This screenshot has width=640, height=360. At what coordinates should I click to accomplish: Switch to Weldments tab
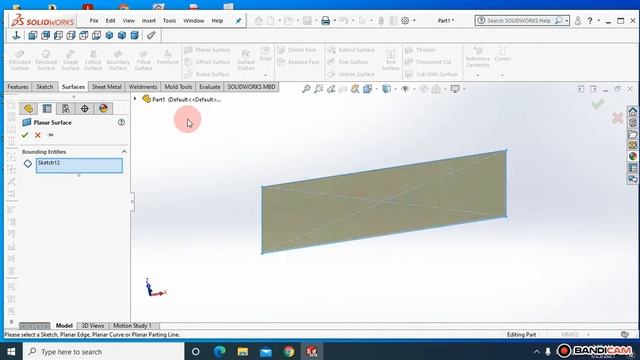143,87
